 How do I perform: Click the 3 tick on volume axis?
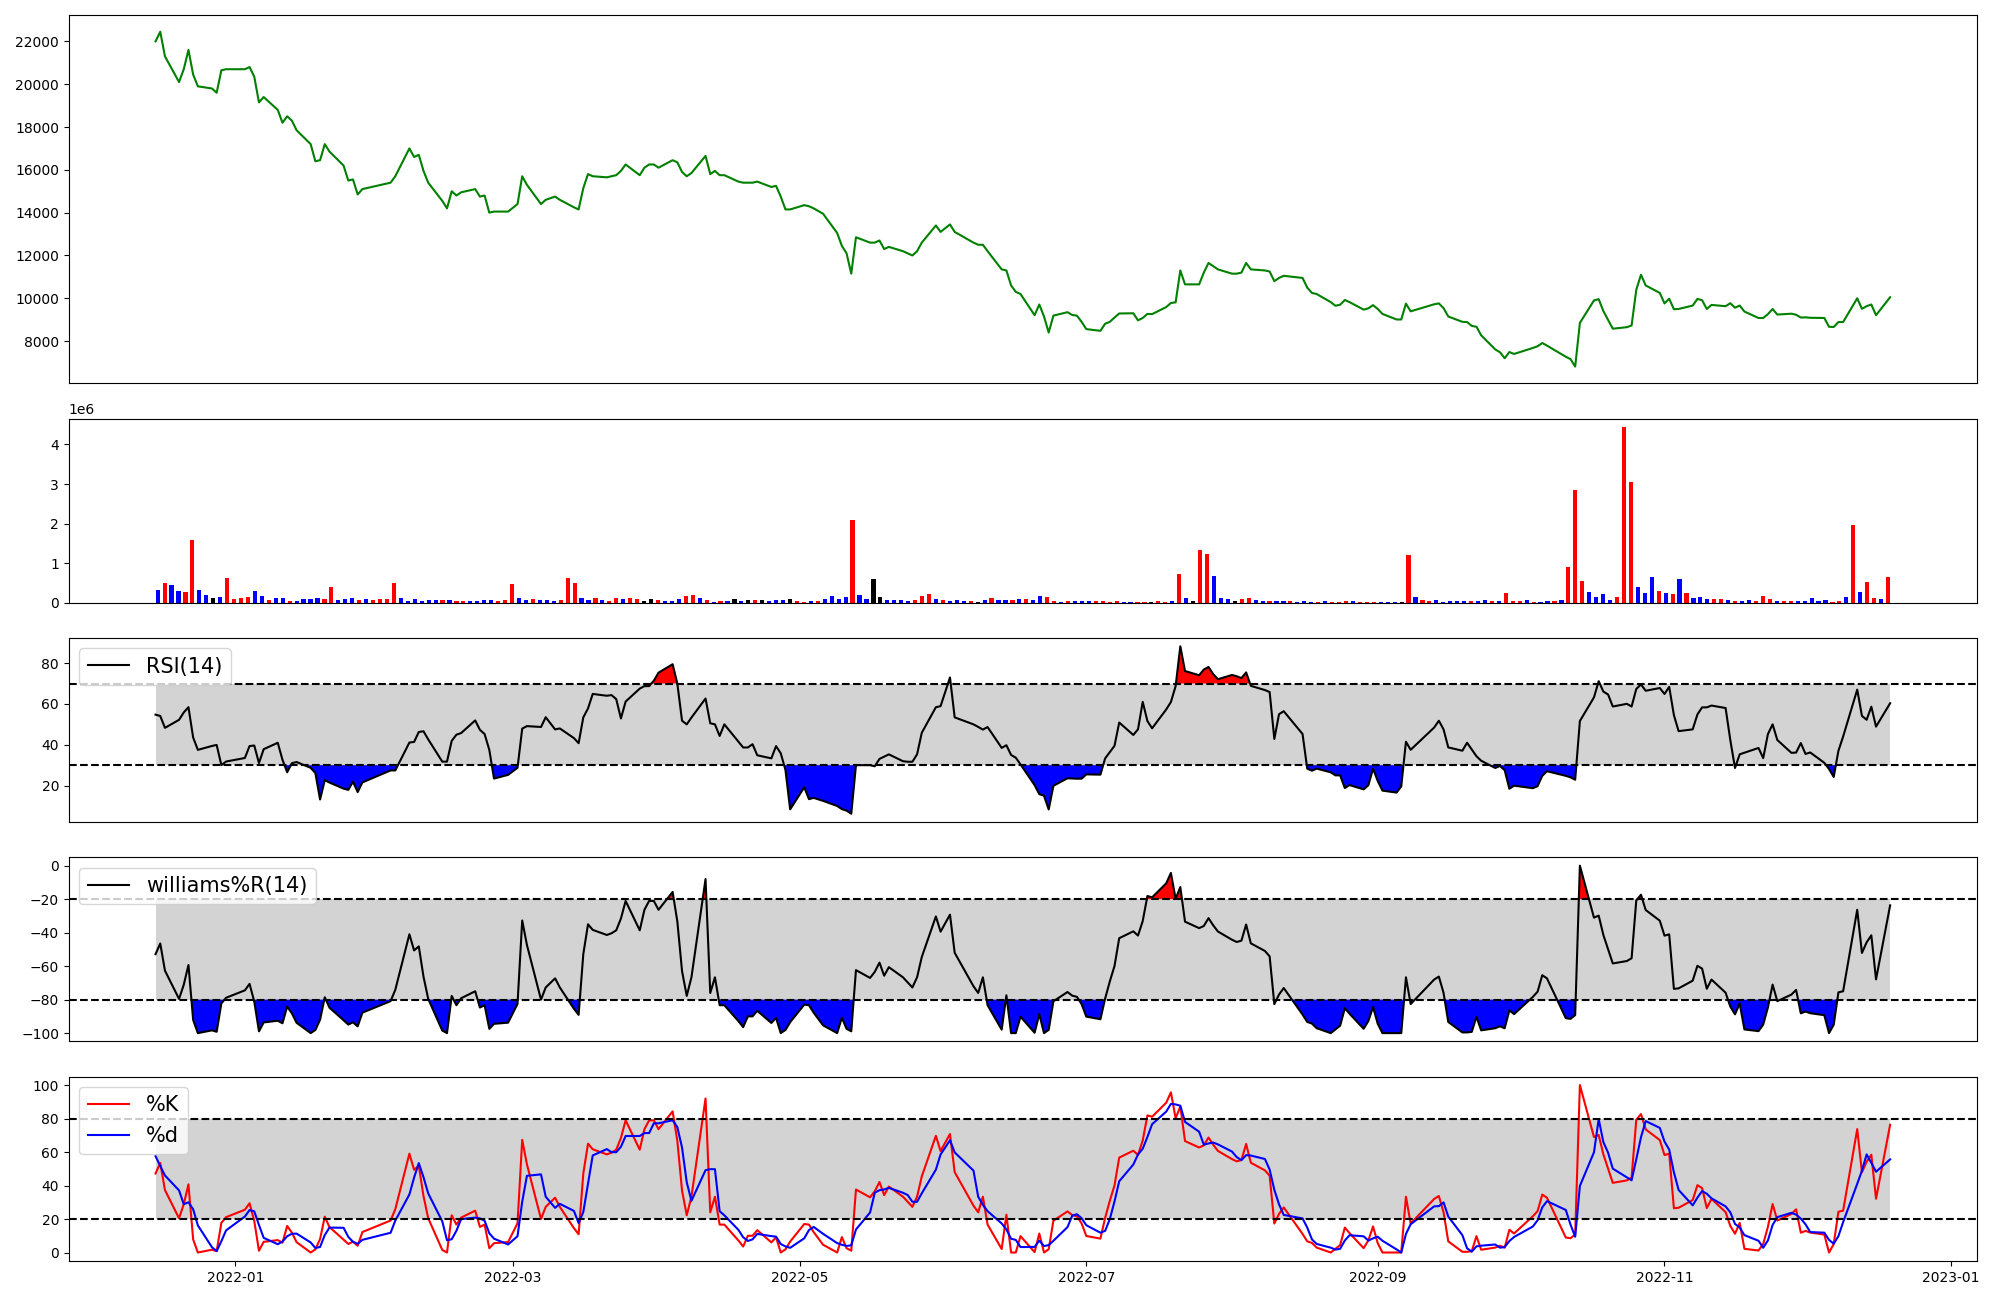click(x=55, y=485)
